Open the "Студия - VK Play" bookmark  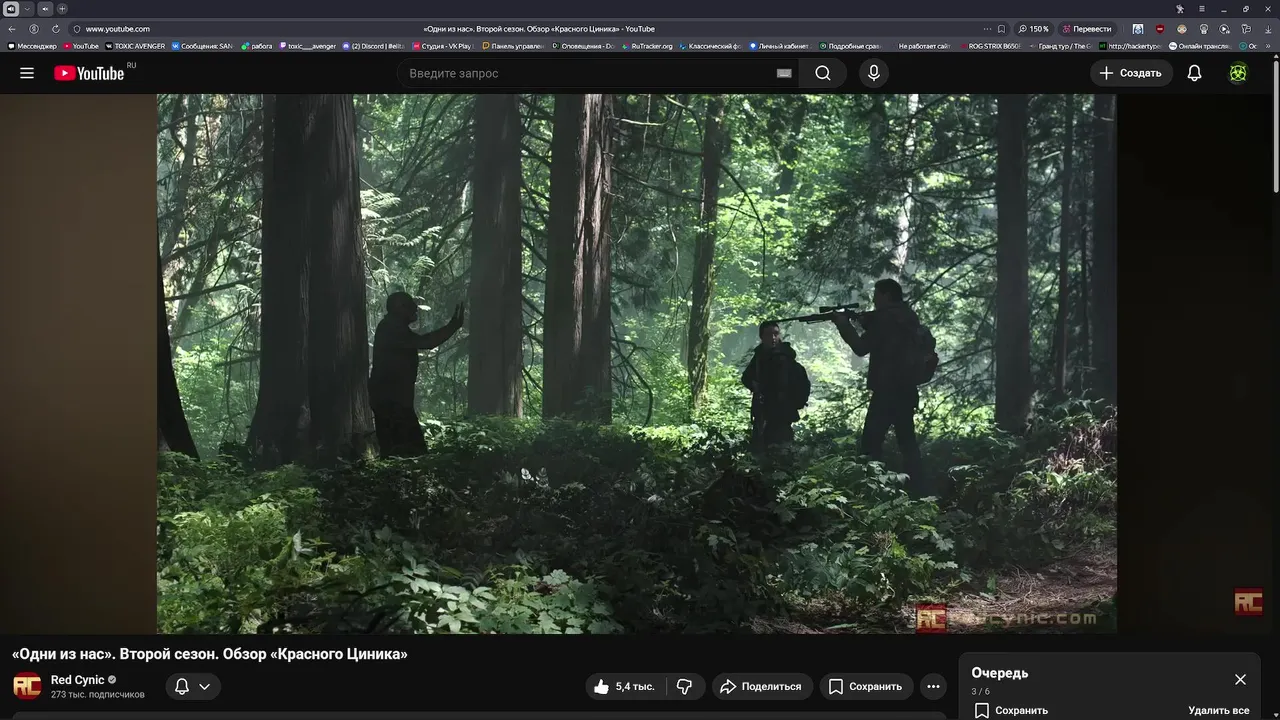click(x=442, y=46)
